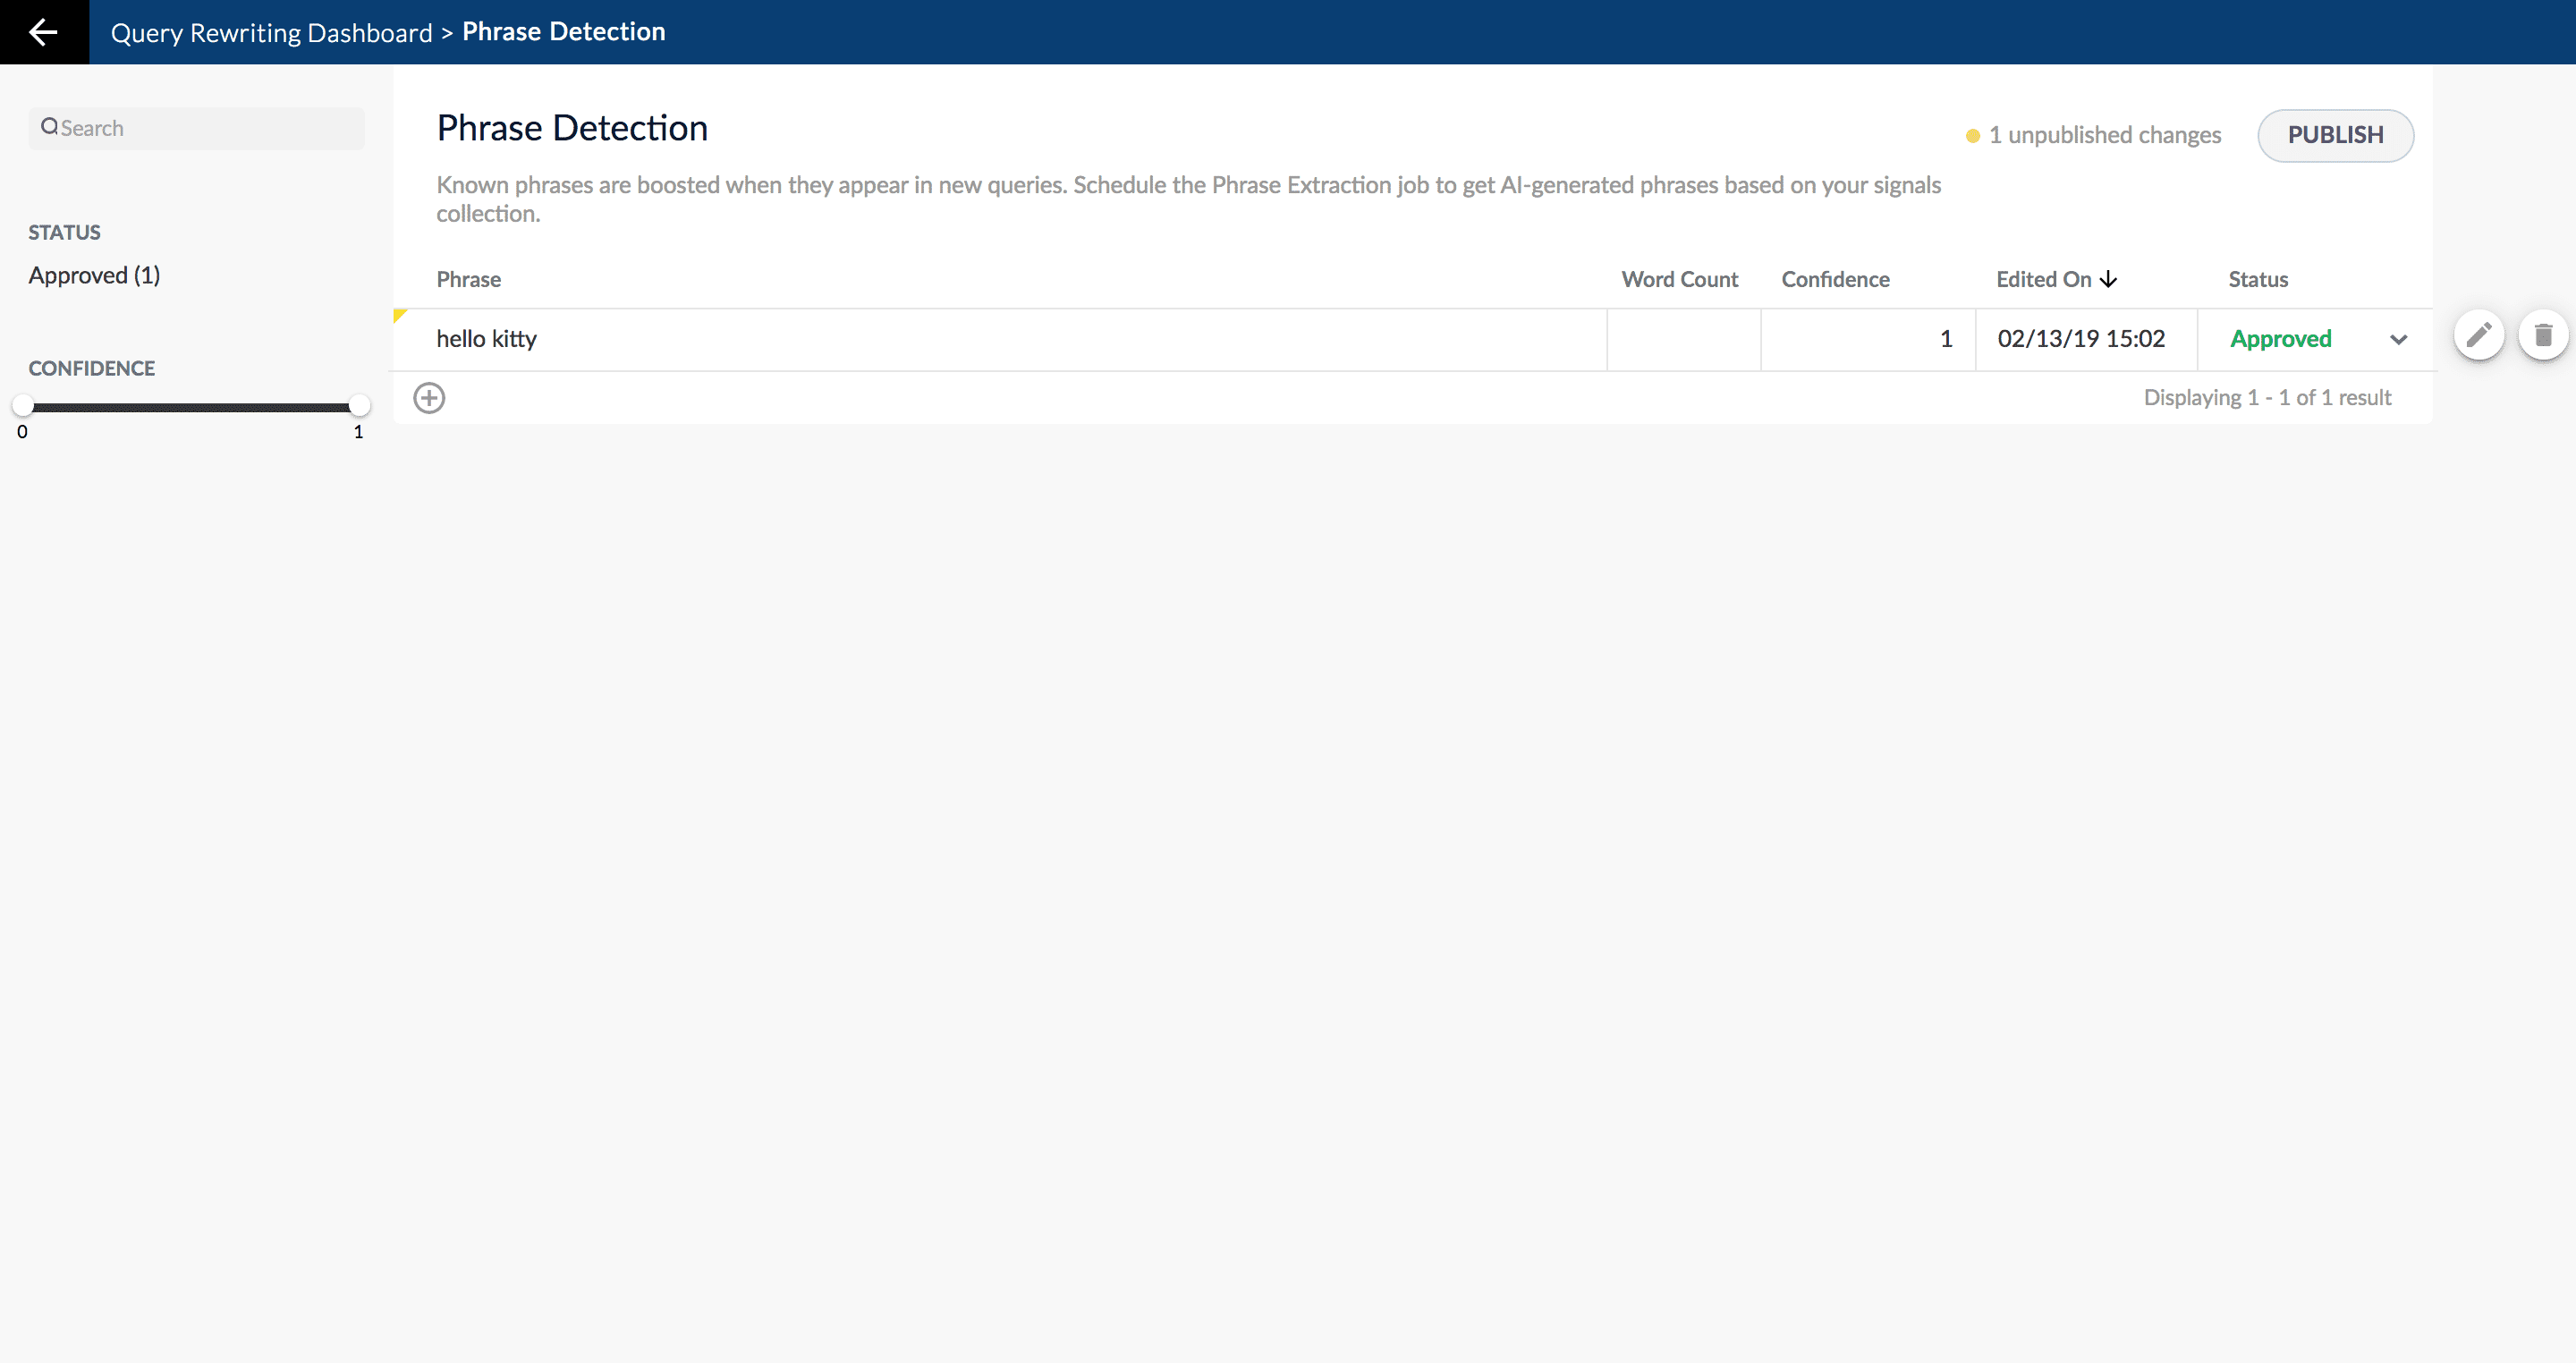This screenshot has height=1363, width=2576.
Task: Click the Approved status text
Action: coord(2280,339)
